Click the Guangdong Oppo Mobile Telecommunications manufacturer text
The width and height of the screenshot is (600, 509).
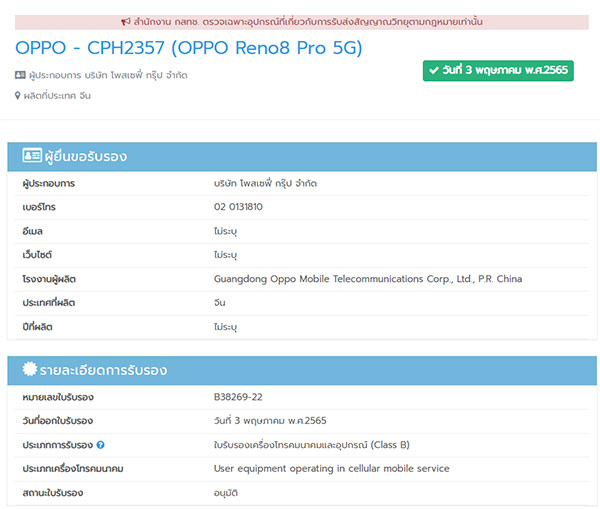(x=367, y=279)
